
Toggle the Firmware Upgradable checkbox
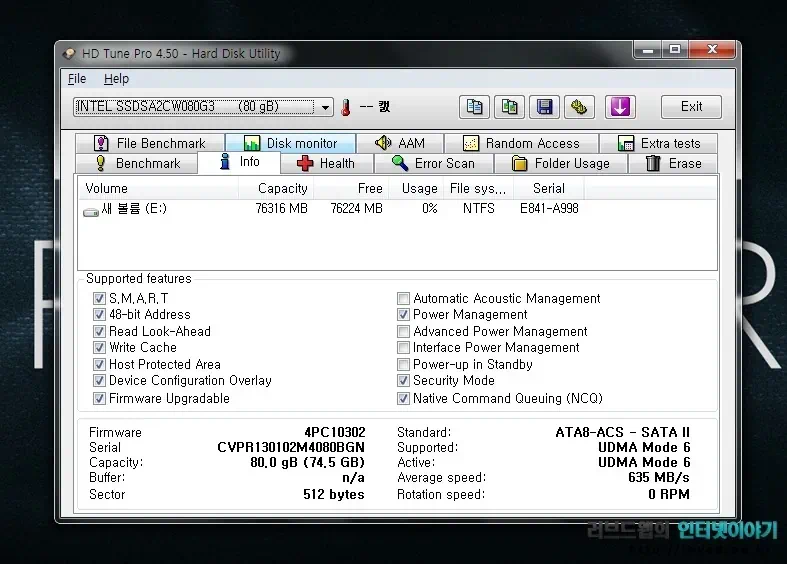[99, 398]
